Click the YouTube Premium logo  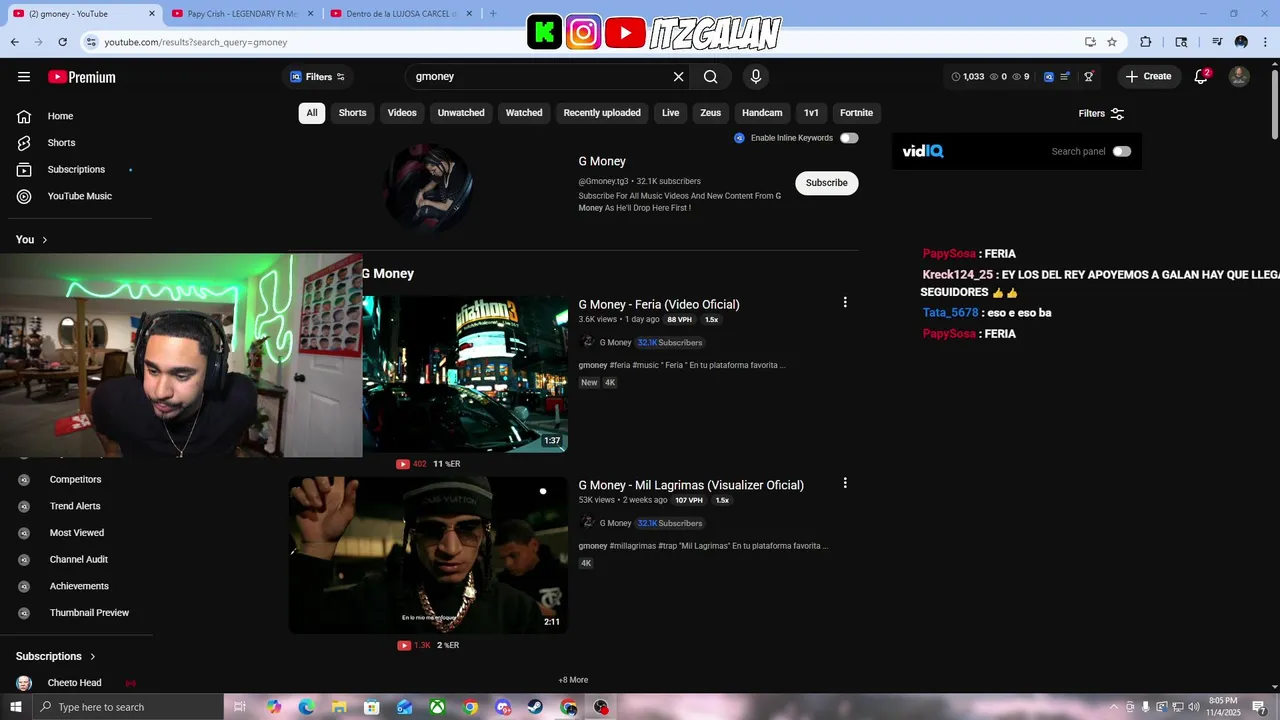pos(82,77)
